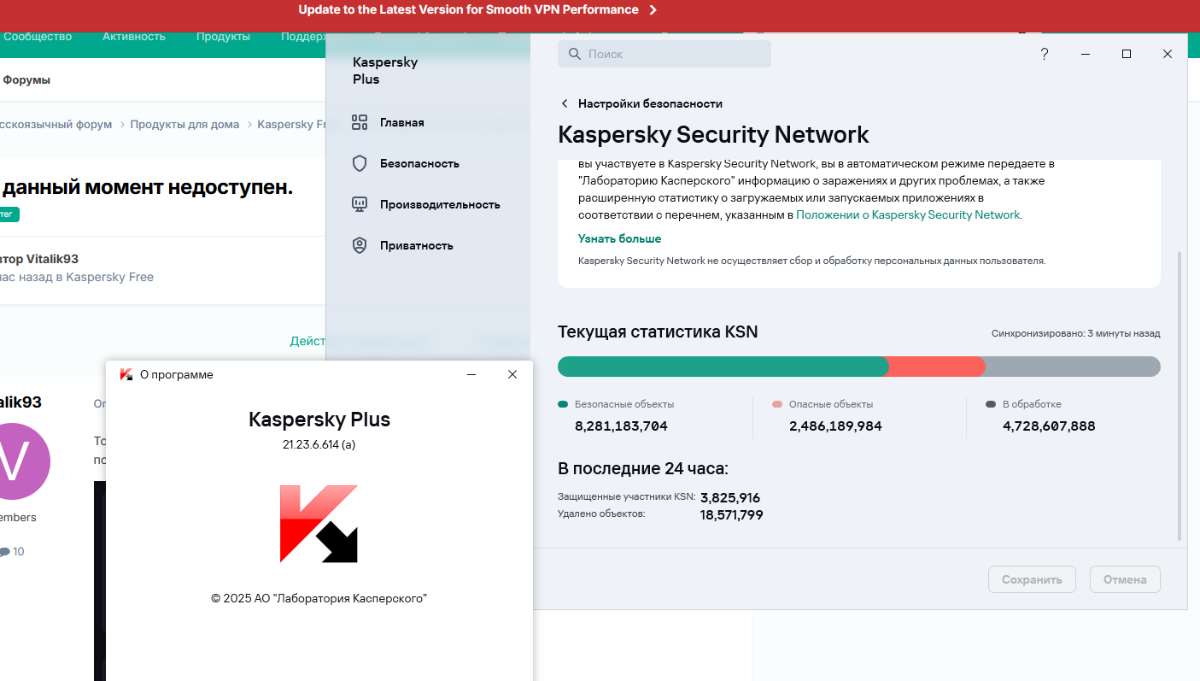The height and width of the screenshot is (681, 1200).
Task: Click the Безопасность shield icon
Action: [360, 163]
